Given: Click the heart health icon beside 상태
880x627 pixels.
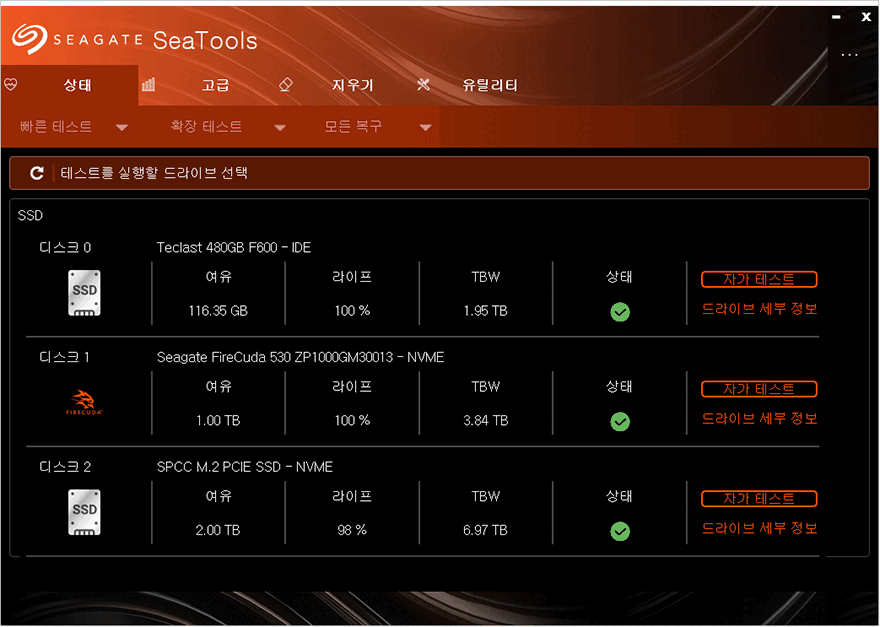Looking at the screenshot, I should pyautogui.click(x=11, y=85).
